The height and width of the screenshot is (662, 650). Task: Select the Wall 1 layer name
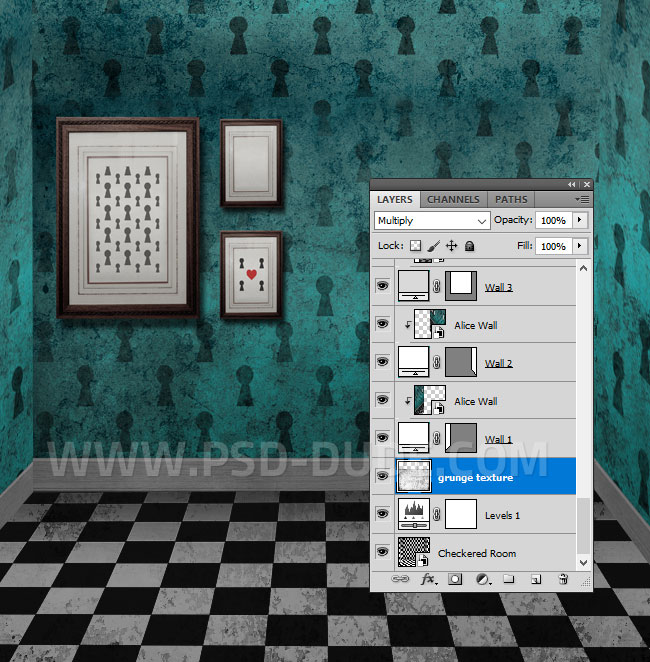tap(498, 439)
